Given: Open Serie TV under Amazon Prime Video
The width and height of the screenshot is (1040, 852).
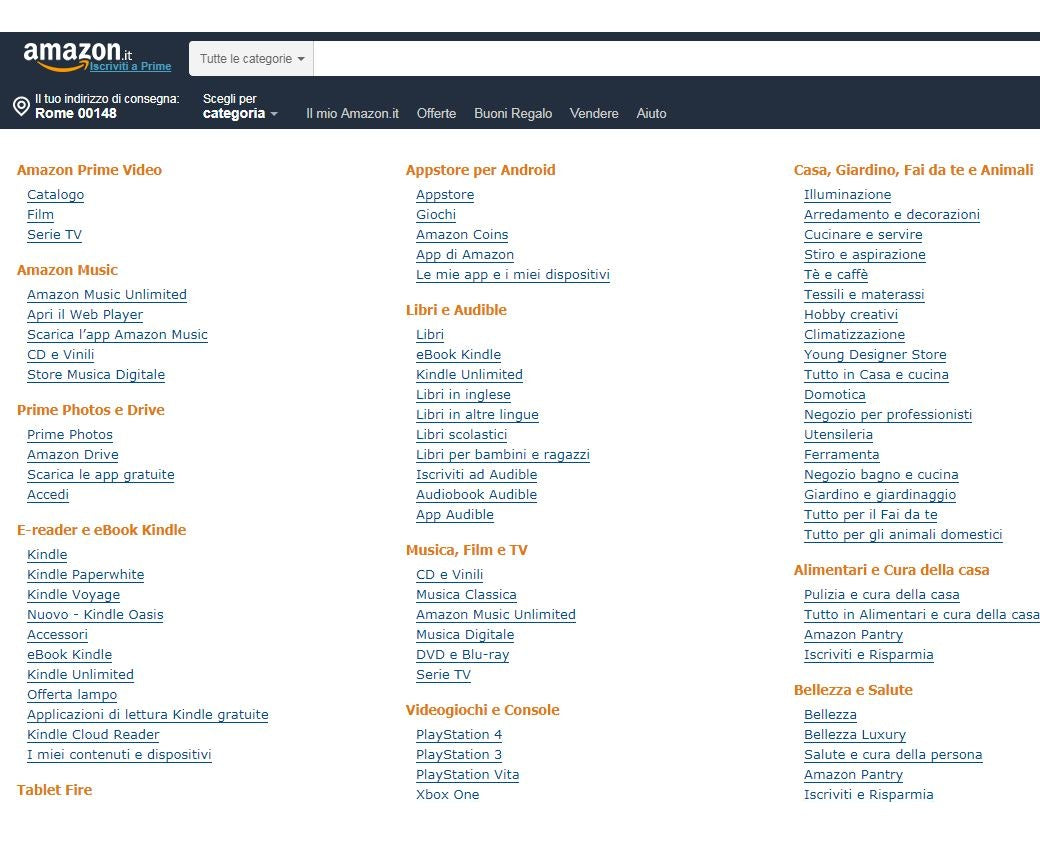Looking at the screenshot, I should tap(54, 235).
